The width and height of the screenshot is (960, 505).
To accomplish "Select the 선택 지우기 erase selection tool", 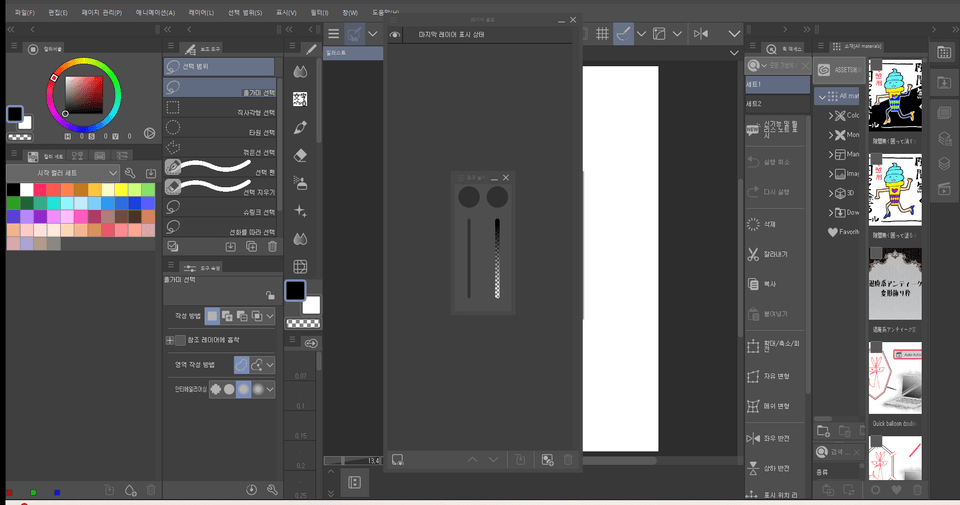I will click(x=220, y=187).
